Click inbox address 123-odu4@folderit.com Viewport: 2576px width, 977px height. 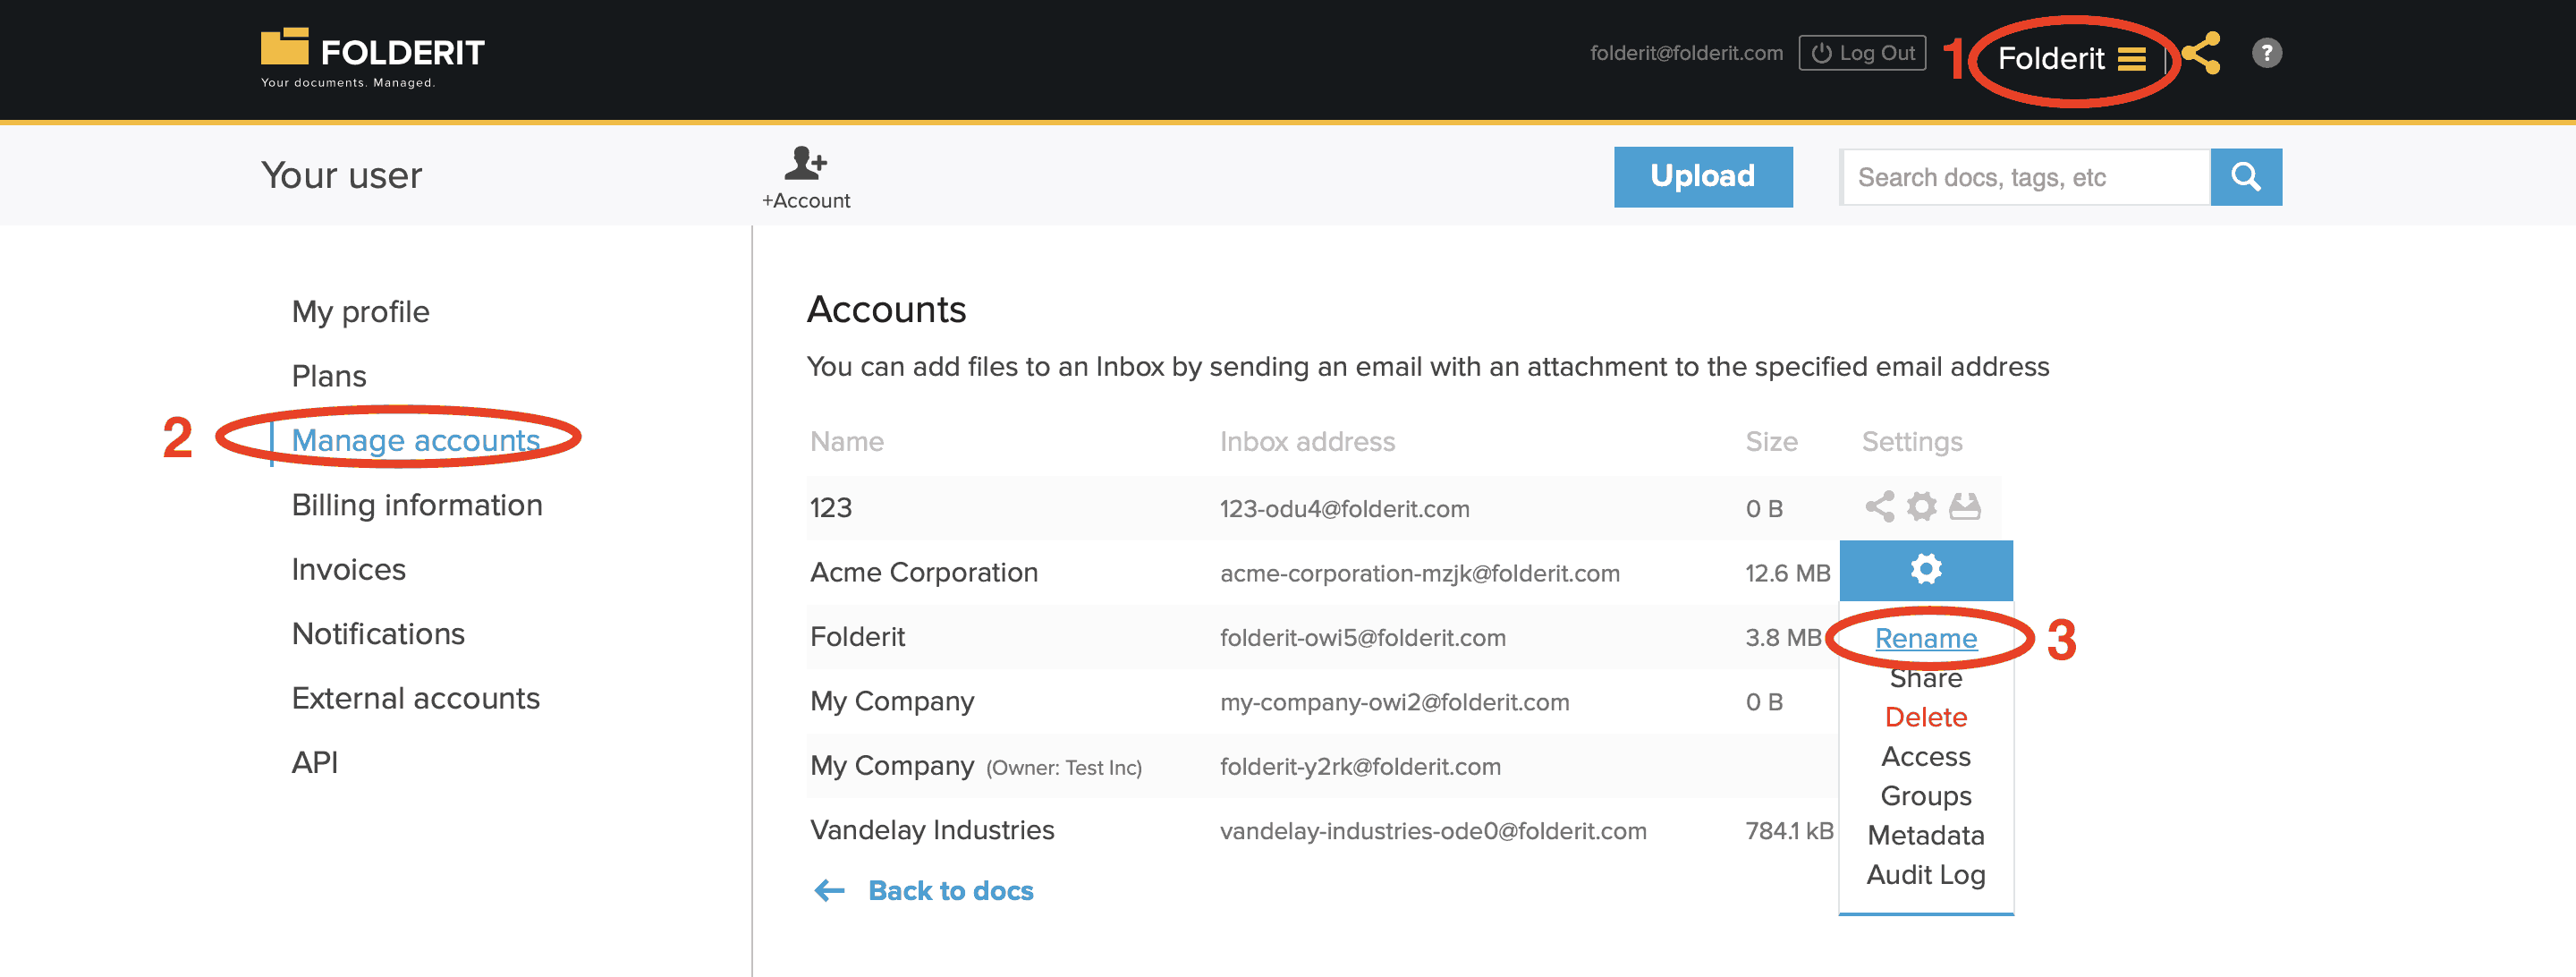[1344, 509]
